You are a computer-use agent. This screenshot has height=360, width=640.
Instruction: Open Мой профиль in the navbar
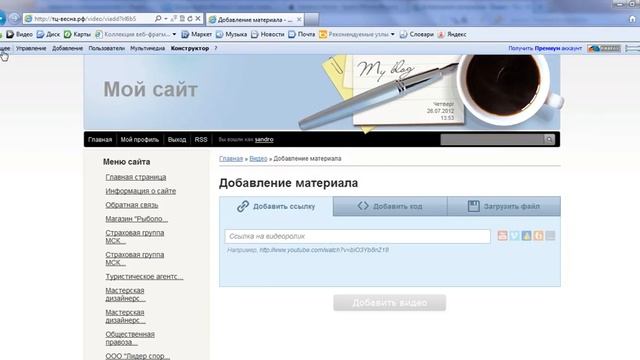(x=140, y=140)
